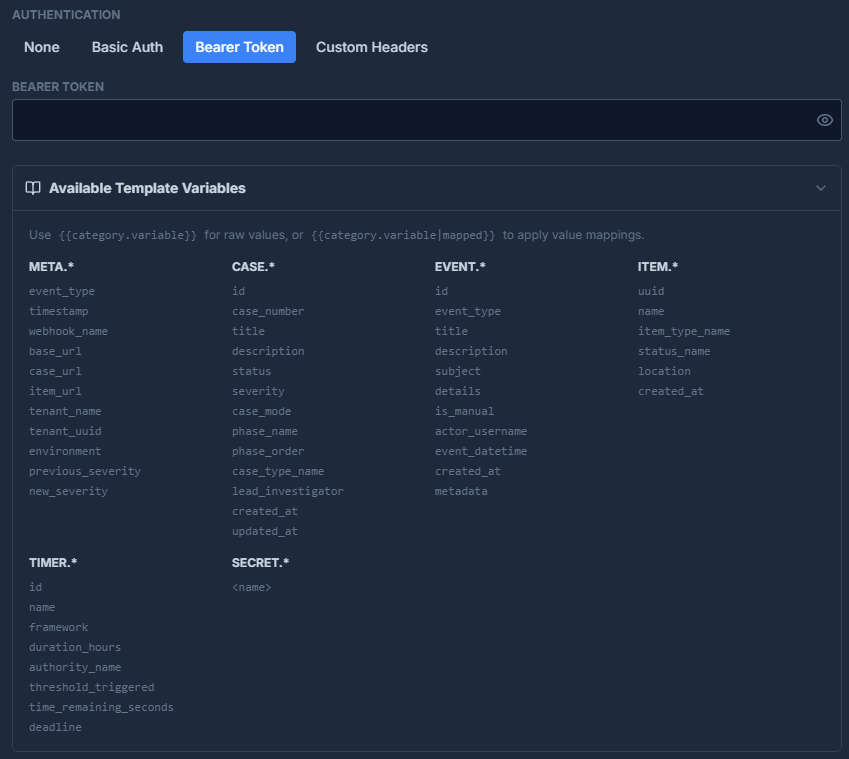Click the timer.threshold_triggered variable

[x=91, y=687]
